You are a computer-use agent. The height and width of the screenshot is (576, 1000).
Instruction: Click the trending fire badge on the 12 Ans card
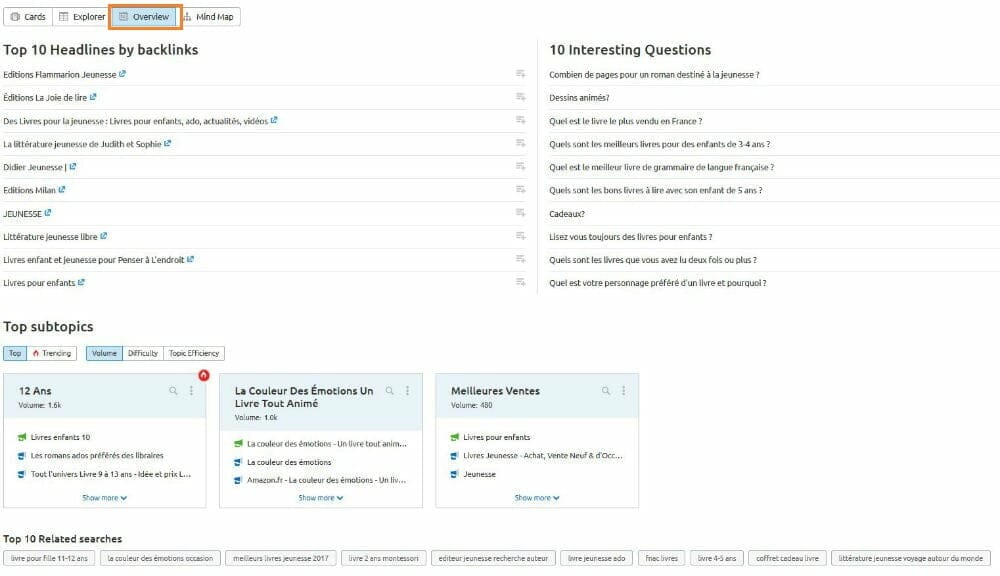[202, 373]
